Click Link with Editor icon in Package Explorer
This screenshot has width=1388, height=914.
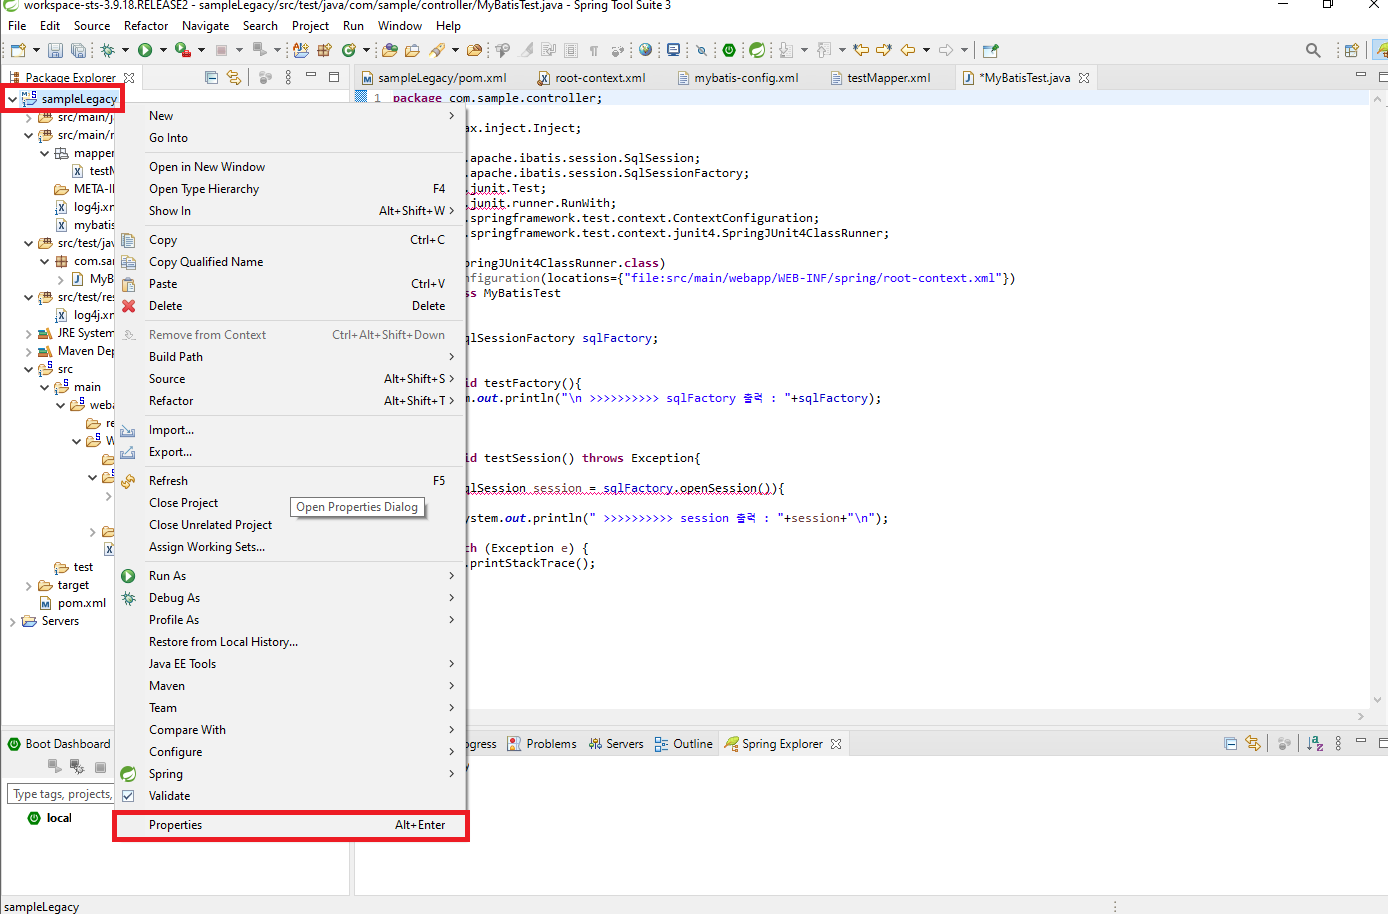(234, 77)
